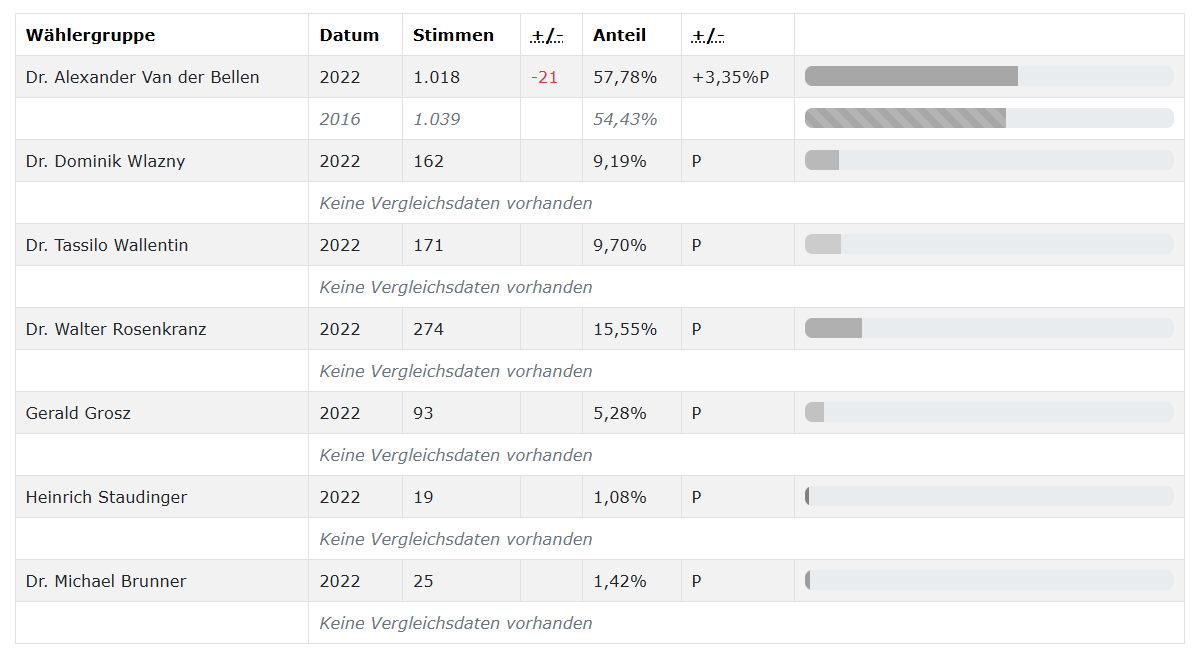Click Dr. Tassilo Wallentin's name
This screenshot has width=1197, height=657.
click(x=107, y=245)
